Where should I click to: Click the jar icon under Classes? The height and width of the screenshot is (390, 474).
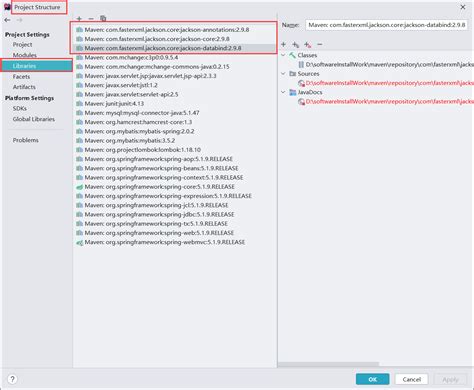pos(301,64)
